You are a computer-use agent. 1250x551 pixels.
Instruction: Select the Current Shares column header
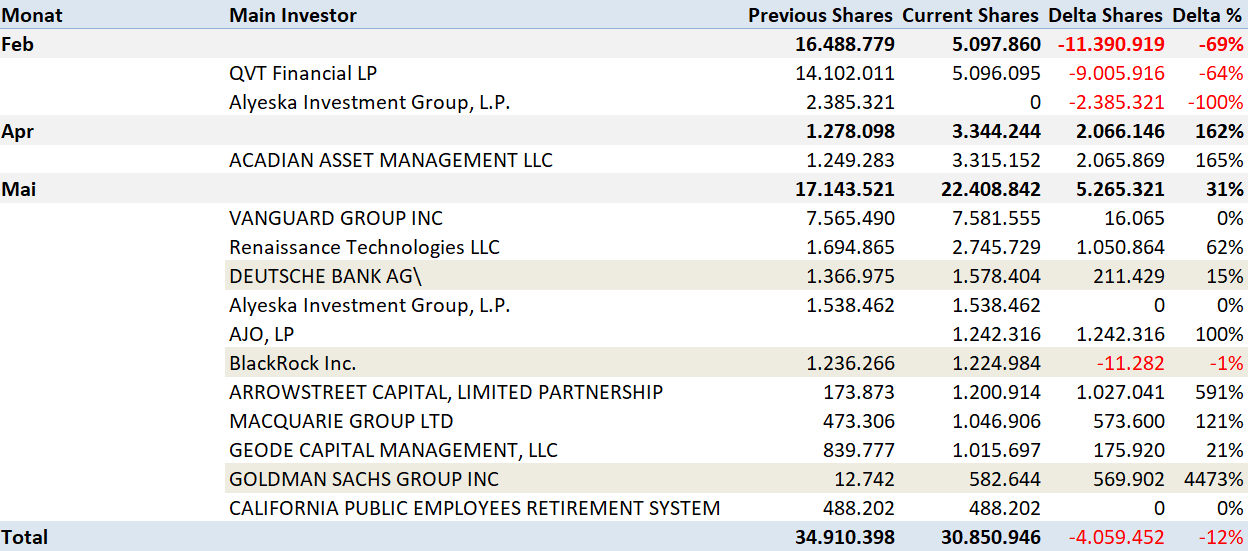tap(971, 15)
